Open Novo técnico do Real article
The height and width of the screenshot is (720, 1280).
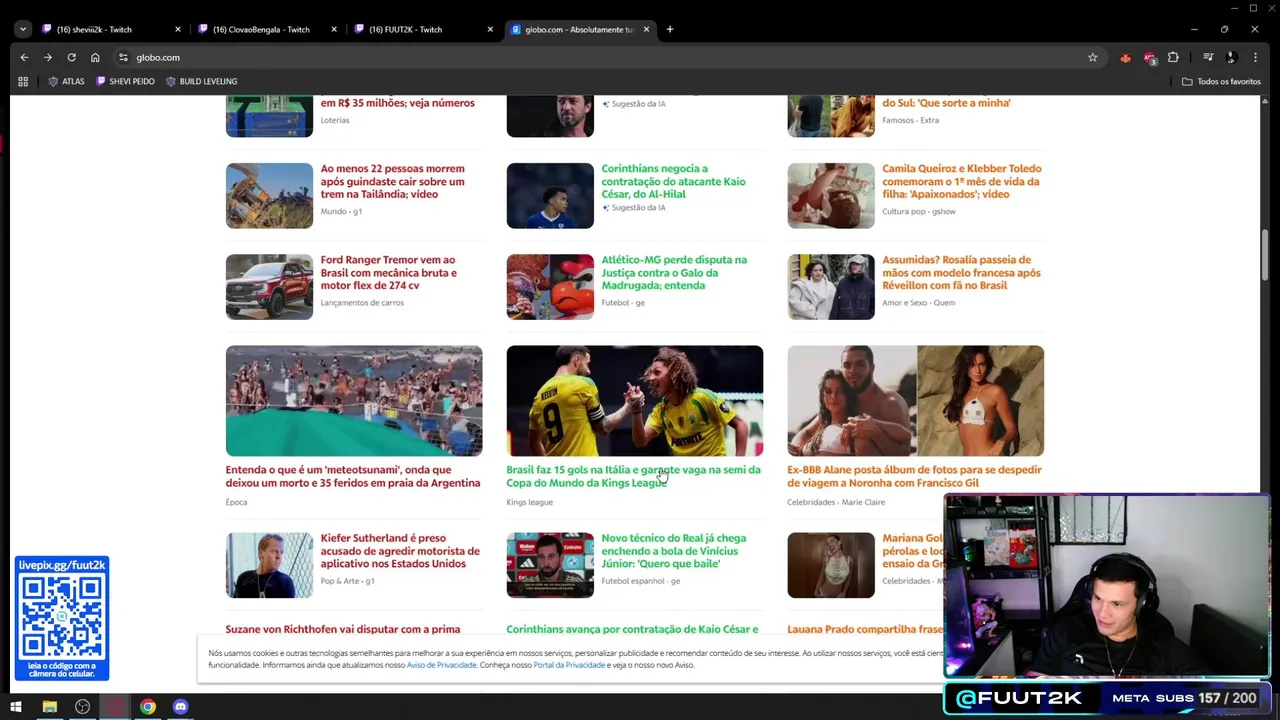[x=673, y=550]
